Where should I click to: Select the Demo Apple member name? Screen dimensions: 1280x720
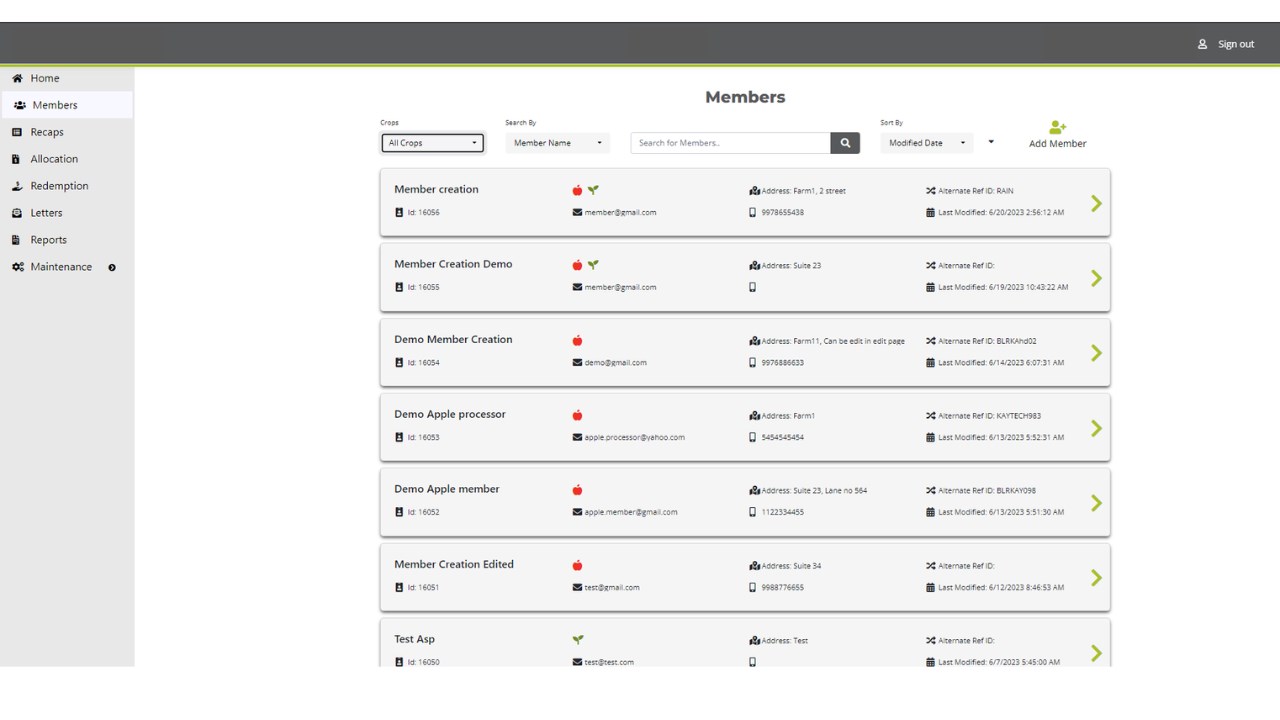(x=447, y=489)
